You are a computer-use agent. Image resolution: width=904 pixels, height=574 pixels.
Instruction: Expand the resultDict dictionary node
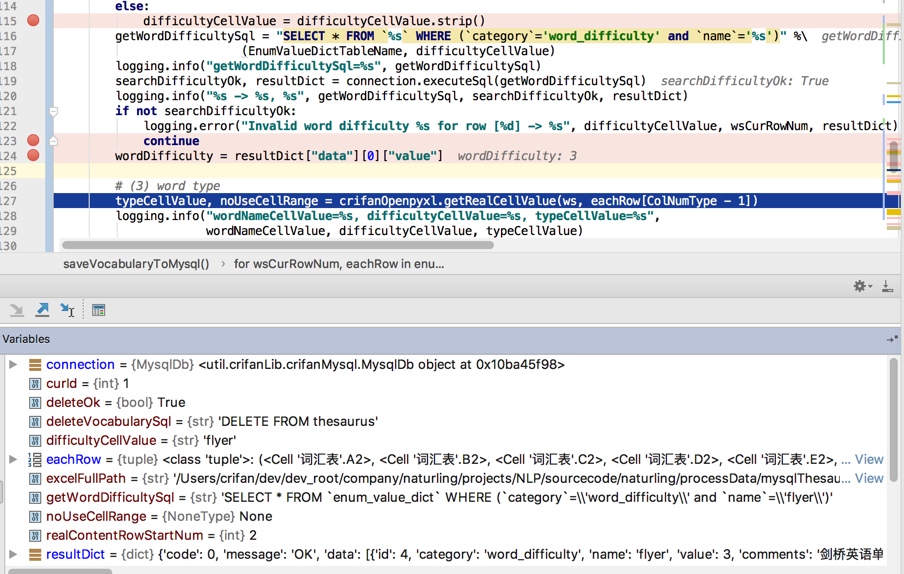13,554
